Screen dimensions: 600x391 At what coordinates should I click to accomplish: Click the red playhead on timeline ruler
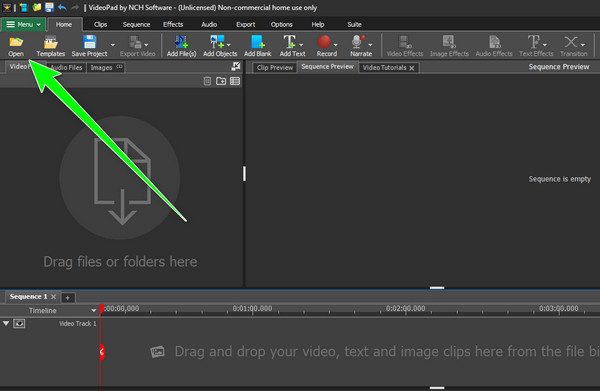pyautogui.click(x=101, y=309)
